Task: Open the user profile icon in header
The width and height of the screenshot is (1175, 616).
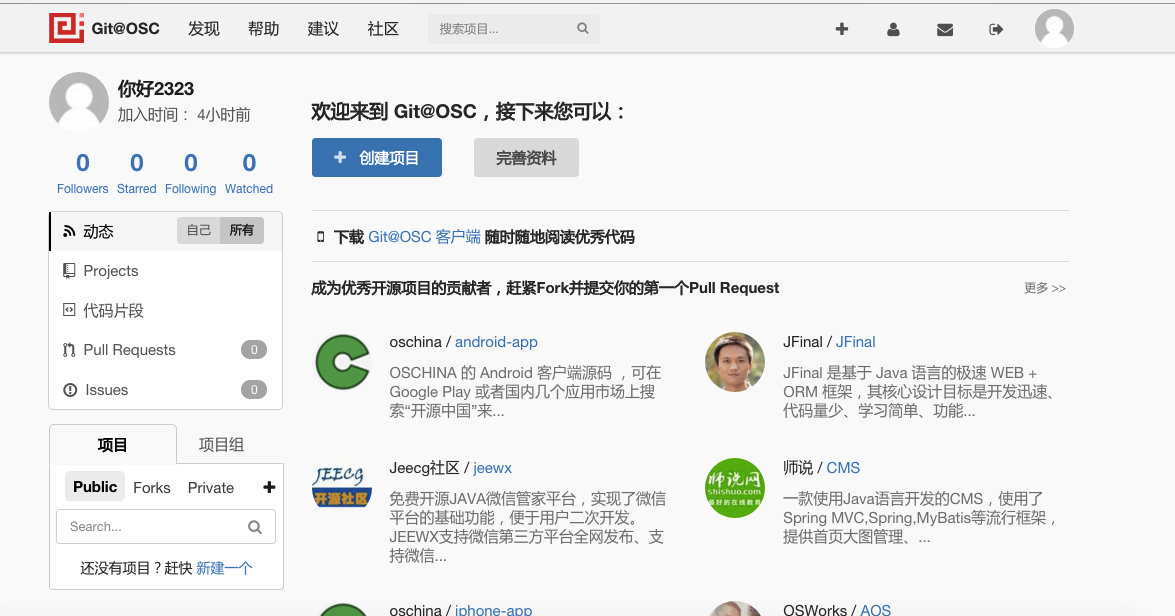Action: (892, 29)
